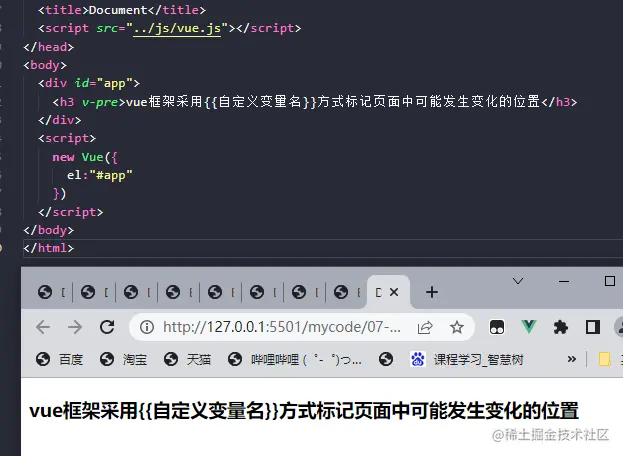
Task: Share this page via the share icon
Action: pos(425,328)
